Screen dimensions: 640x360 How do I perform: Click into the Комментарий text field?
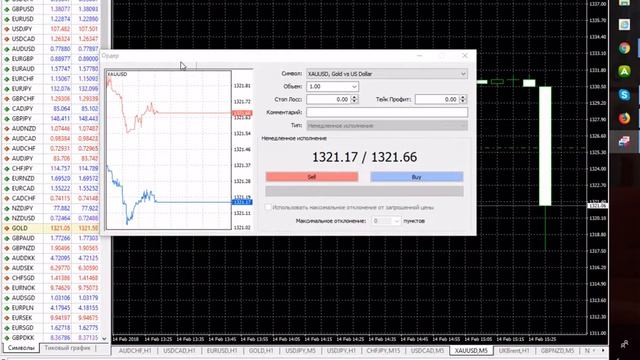[387, 112]
